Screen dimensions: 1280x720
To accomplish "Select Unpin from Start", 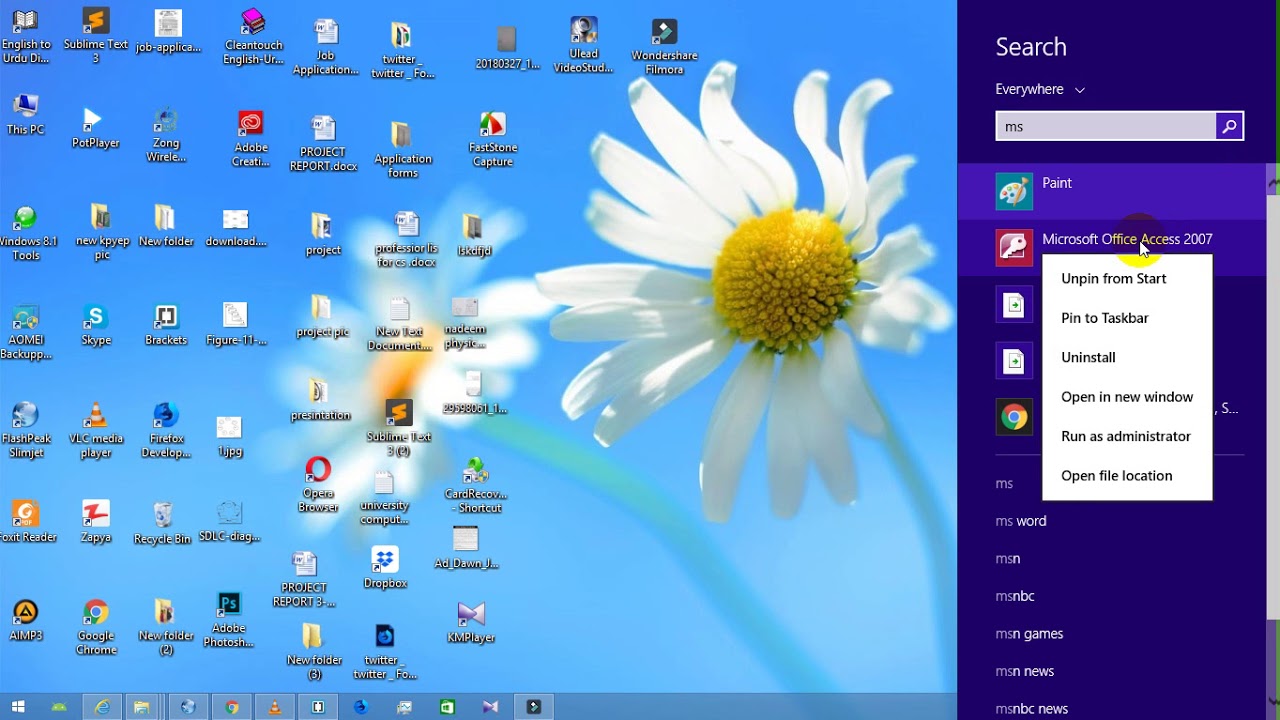I will coord(1113,279).
